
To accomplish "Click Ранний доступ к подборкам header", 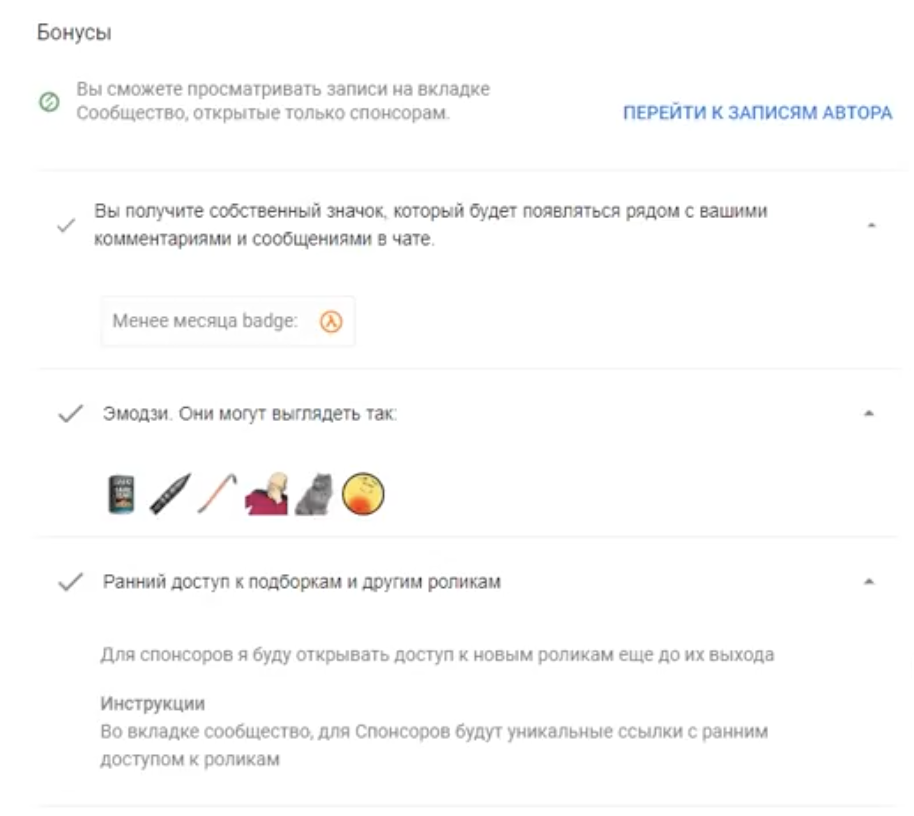I will point(301,582).
